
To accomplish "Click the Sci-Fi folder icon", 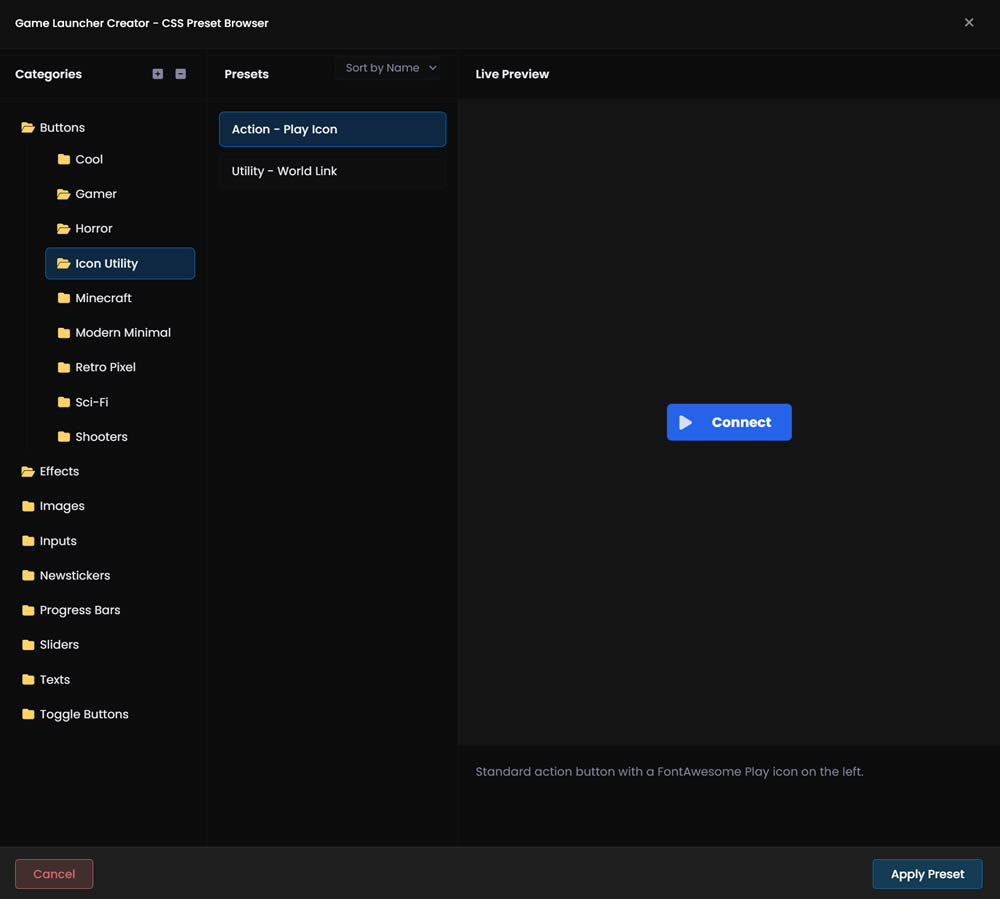I will [63, 401].
